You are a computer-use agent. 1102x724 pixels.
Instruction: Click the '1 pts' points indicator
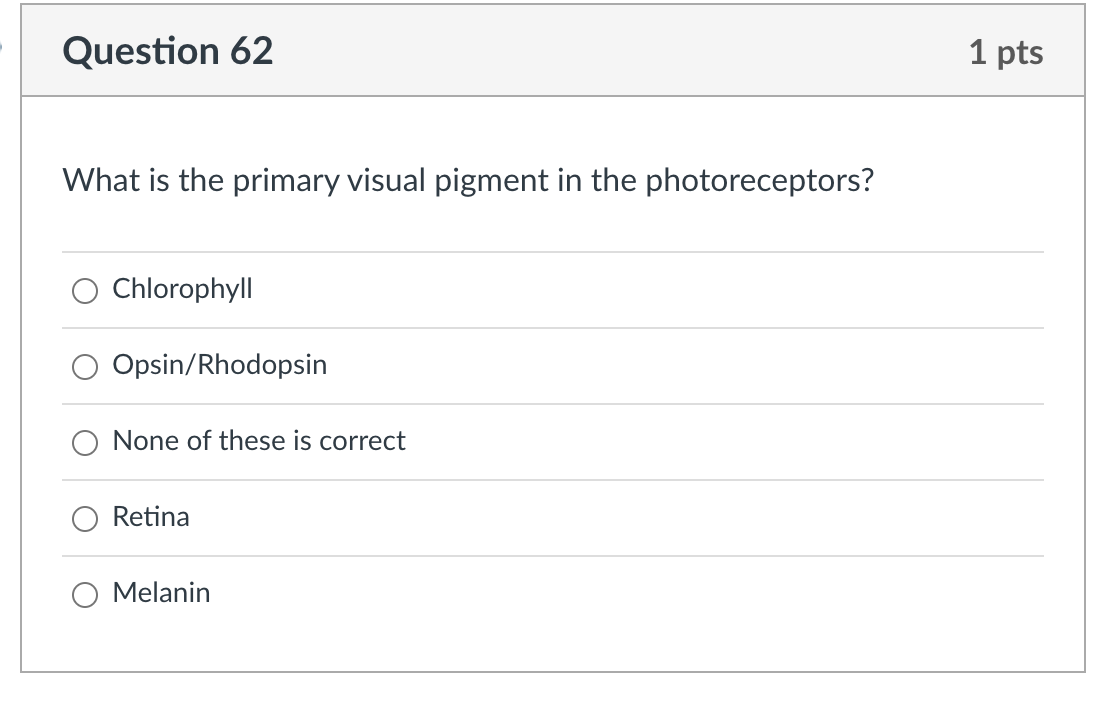tap(1005, 52)
